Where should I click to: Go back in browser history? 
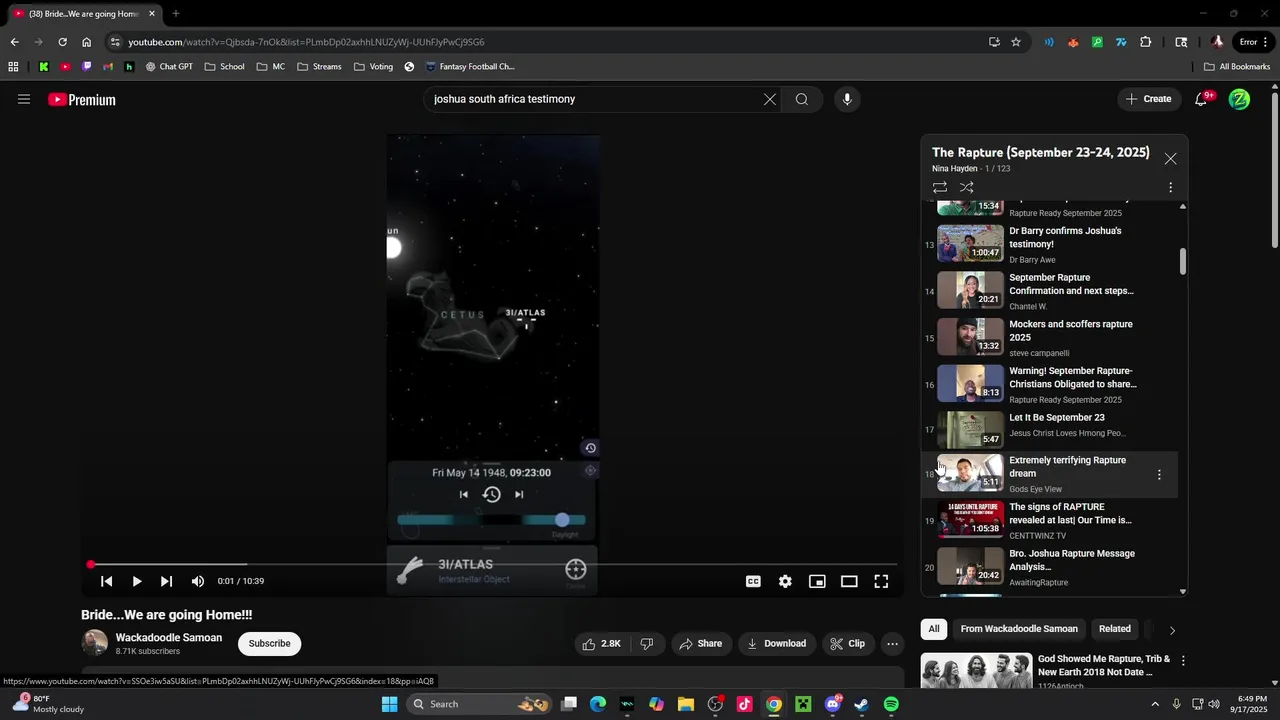pos(14,42)
